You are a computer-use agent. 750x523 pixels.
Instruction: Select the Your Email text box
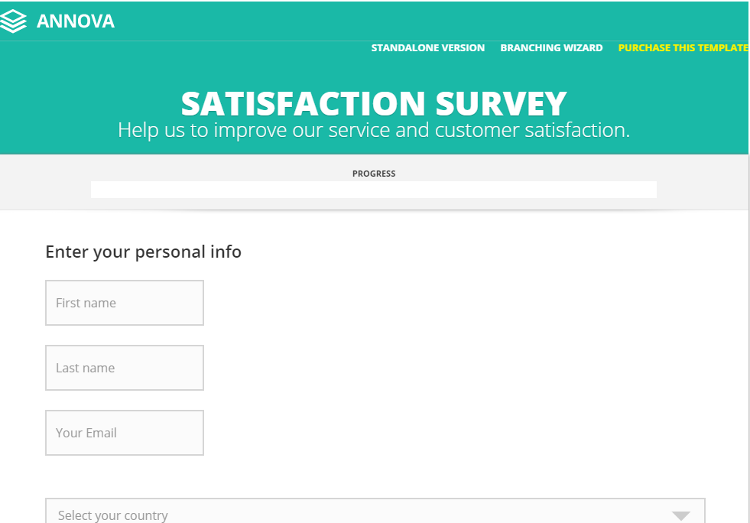124,433
